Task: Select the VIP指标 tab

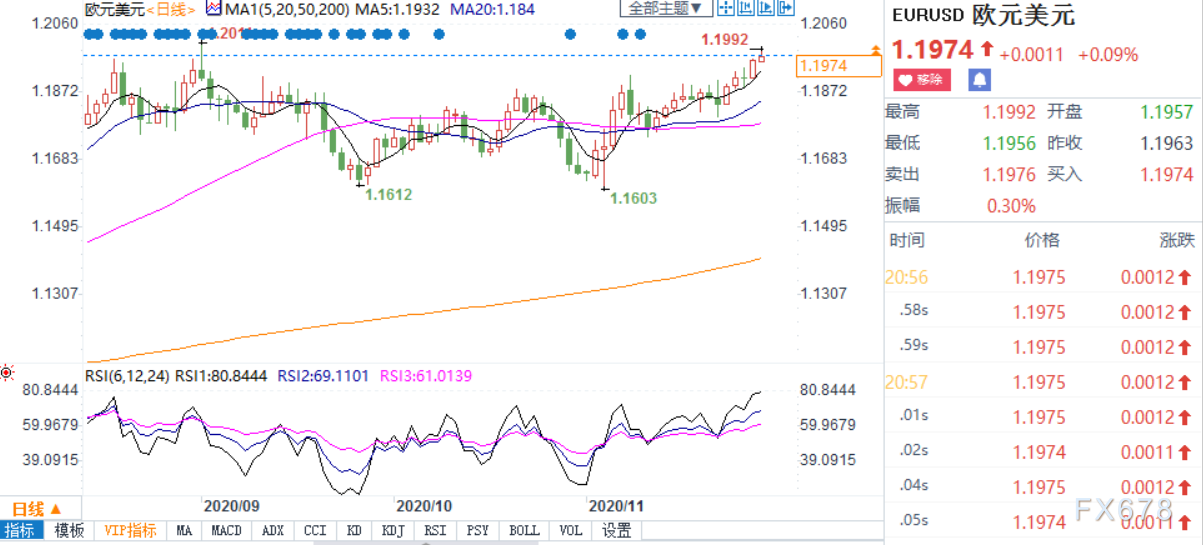Action: click(130, 530)
